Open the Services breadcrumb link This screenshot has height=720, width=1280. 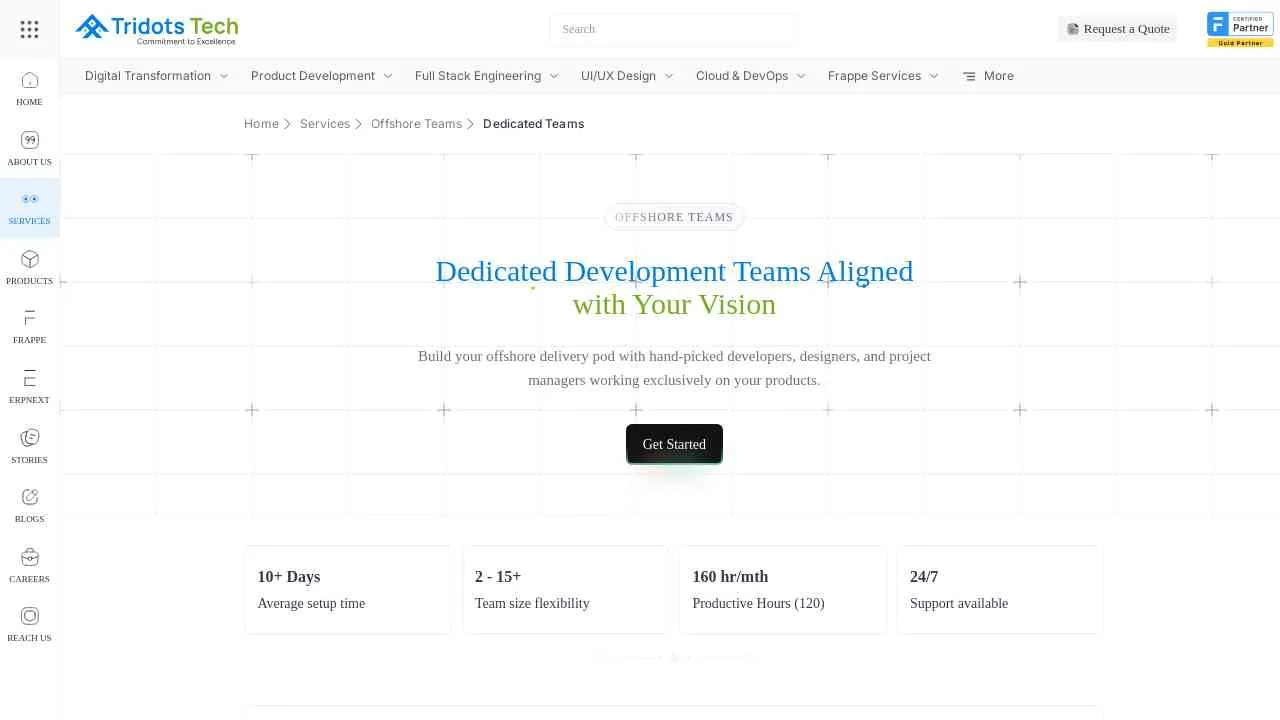pyautogui.click(x=325, y=124)
